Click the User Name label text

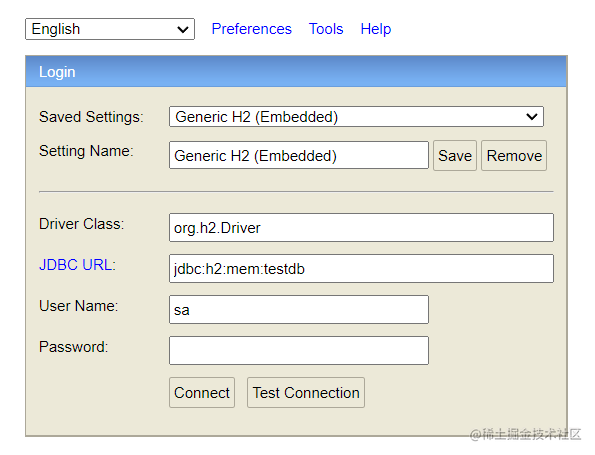79,305
